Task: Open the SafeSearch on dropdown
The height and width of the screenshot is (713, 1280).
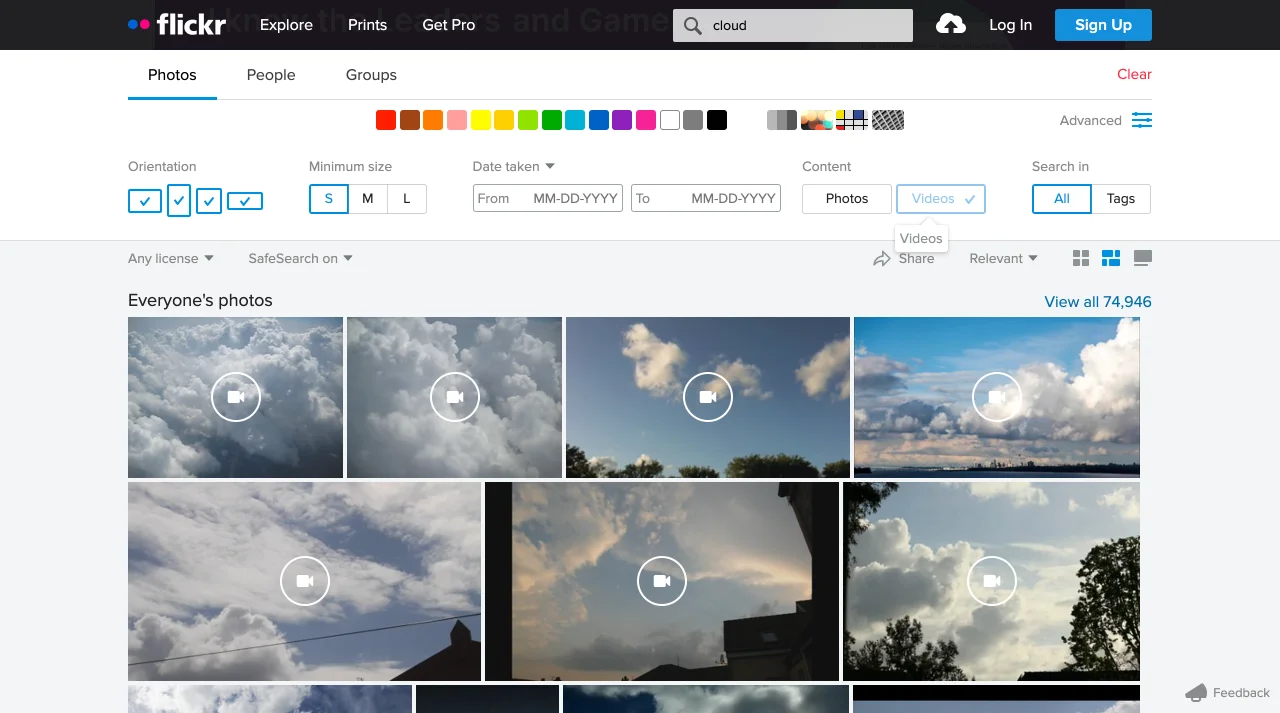Action: [x=299, y=258]
